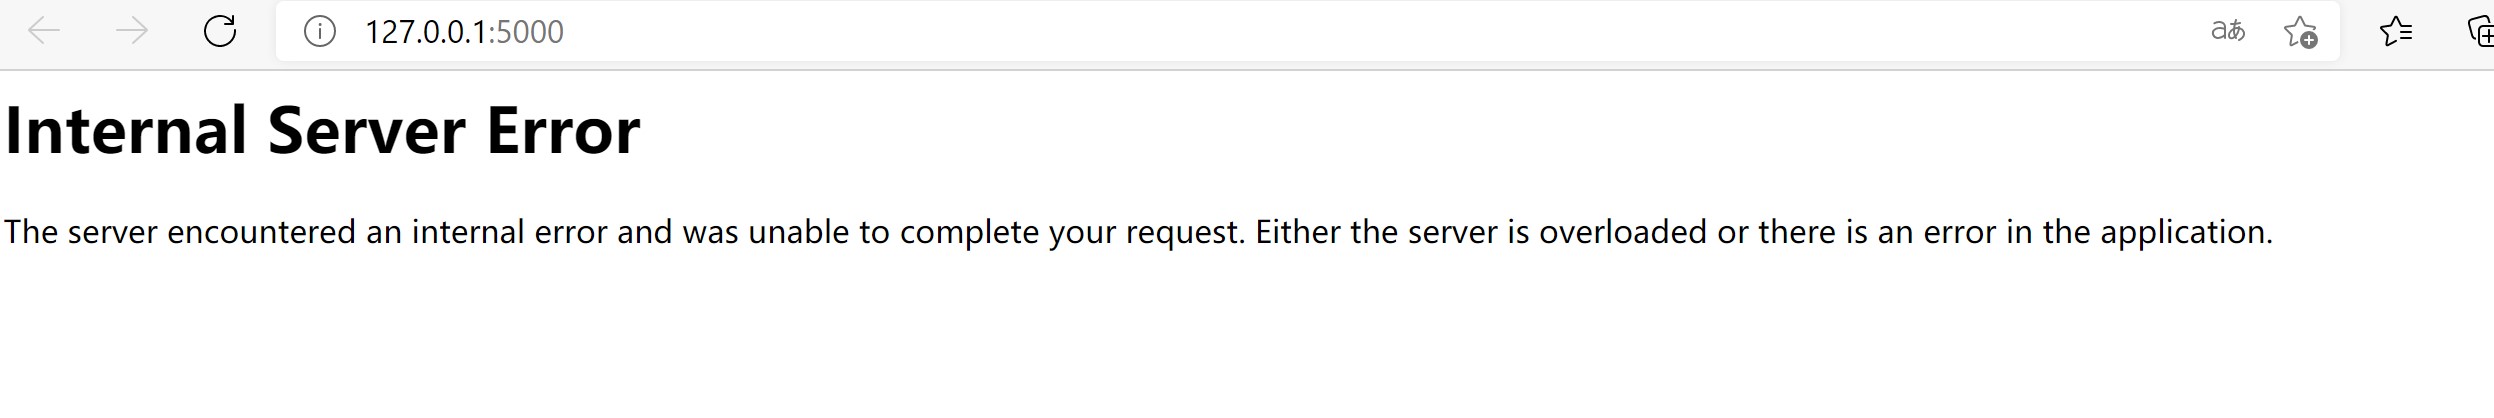Viewport: 2494px width, 418px height.
Task: Go forward using the forward arrow
Action: 132,32
